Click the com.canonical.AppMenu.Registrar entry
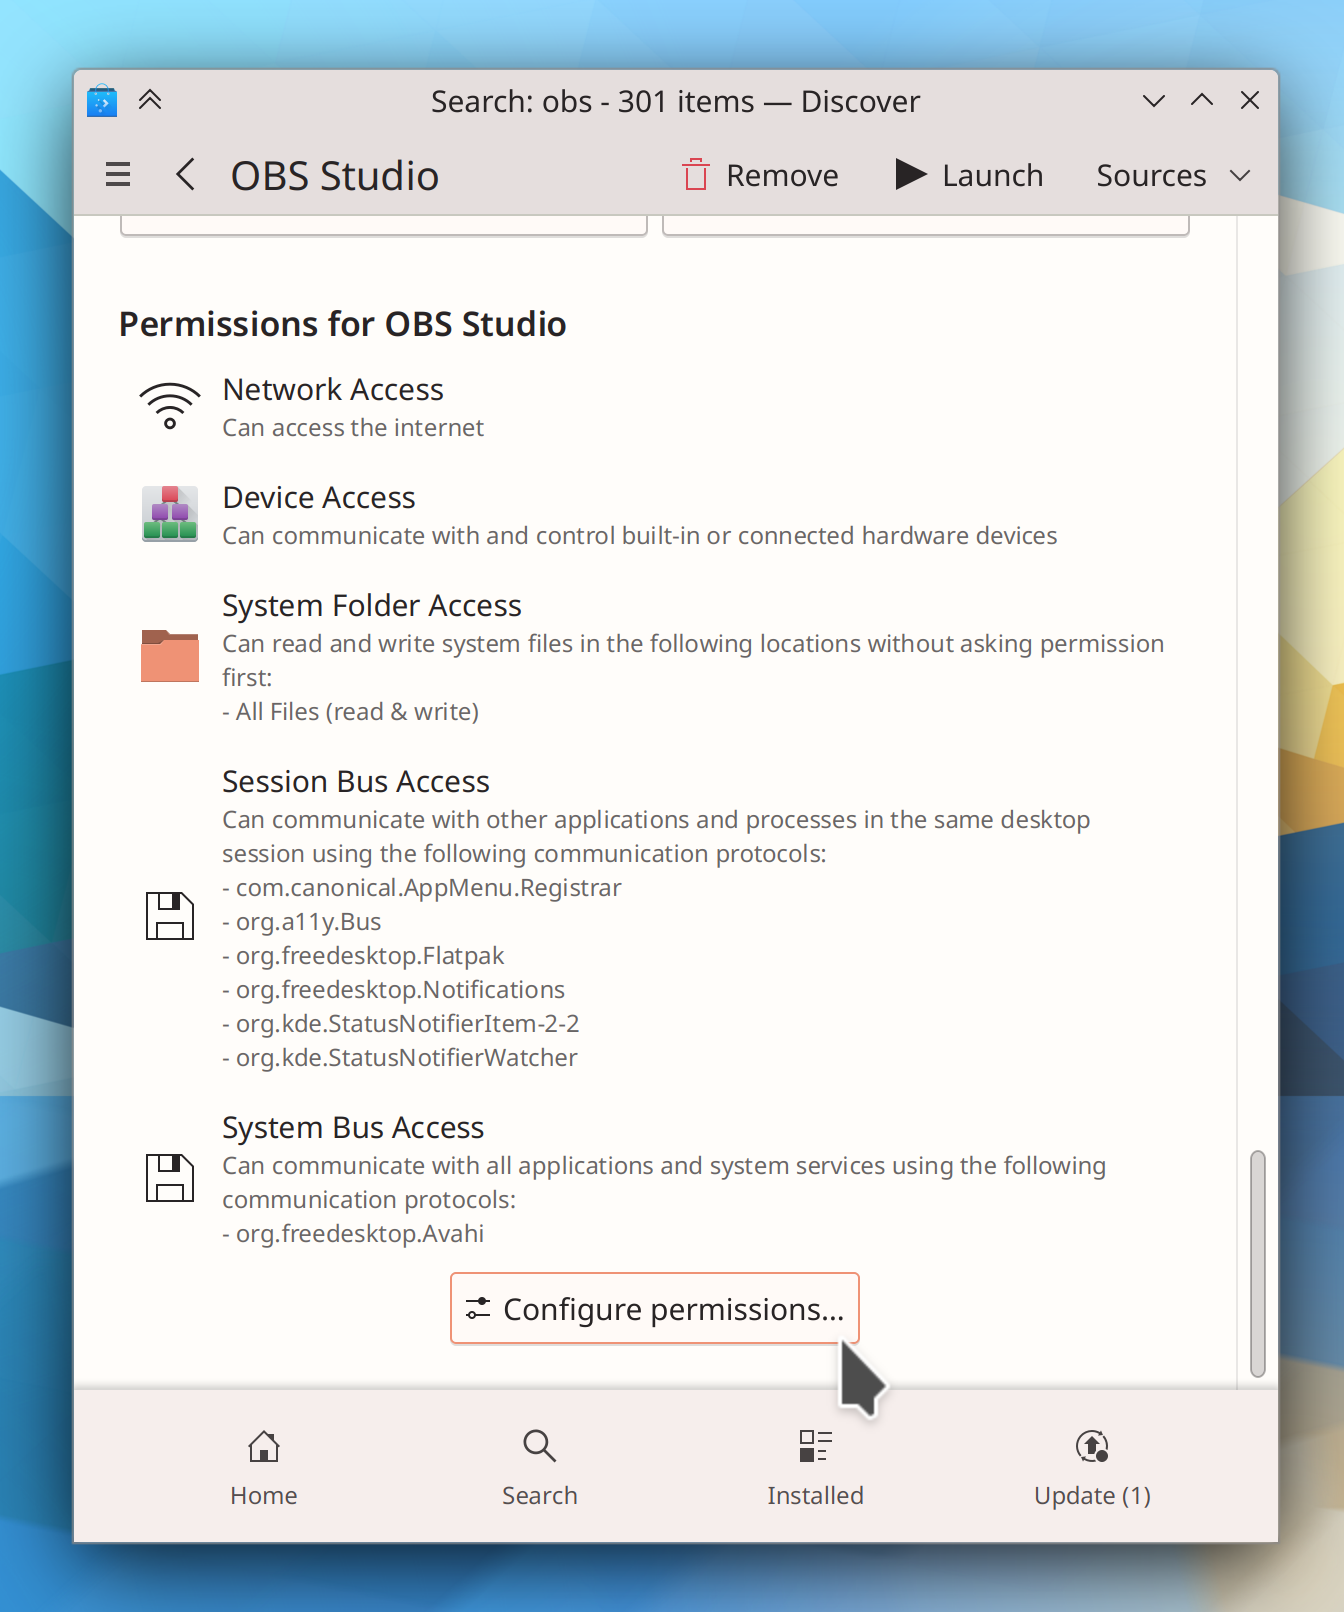Image resolution: width=1344 pixels, height=1612 pixels. [422, 887]
